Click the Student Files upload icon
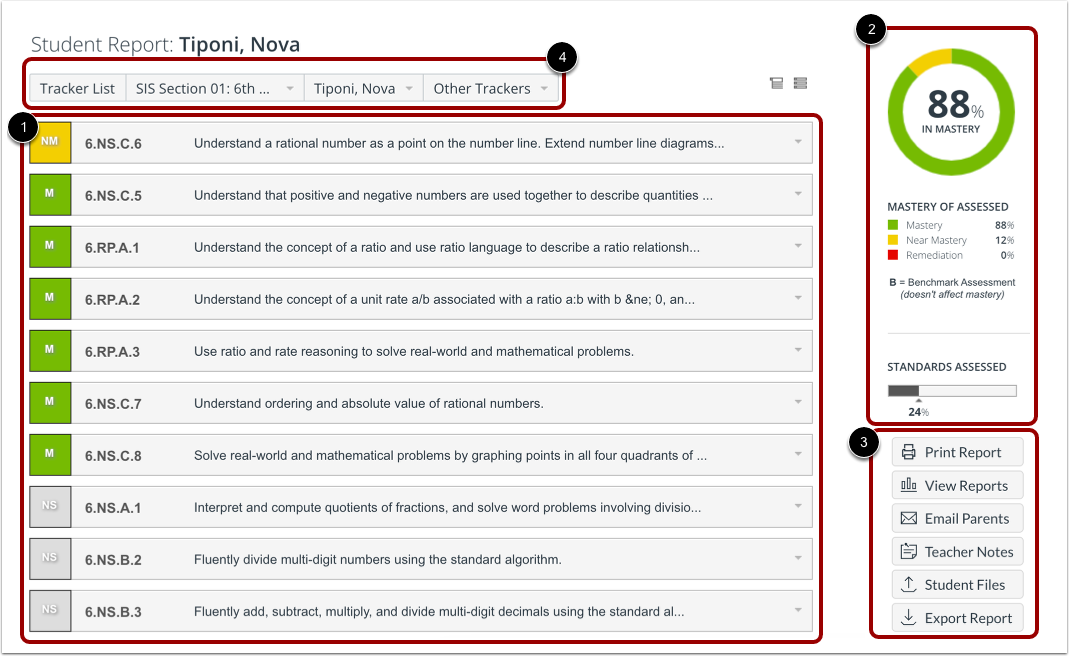This screenshot has width=1069, height=656. click(911, 584)
